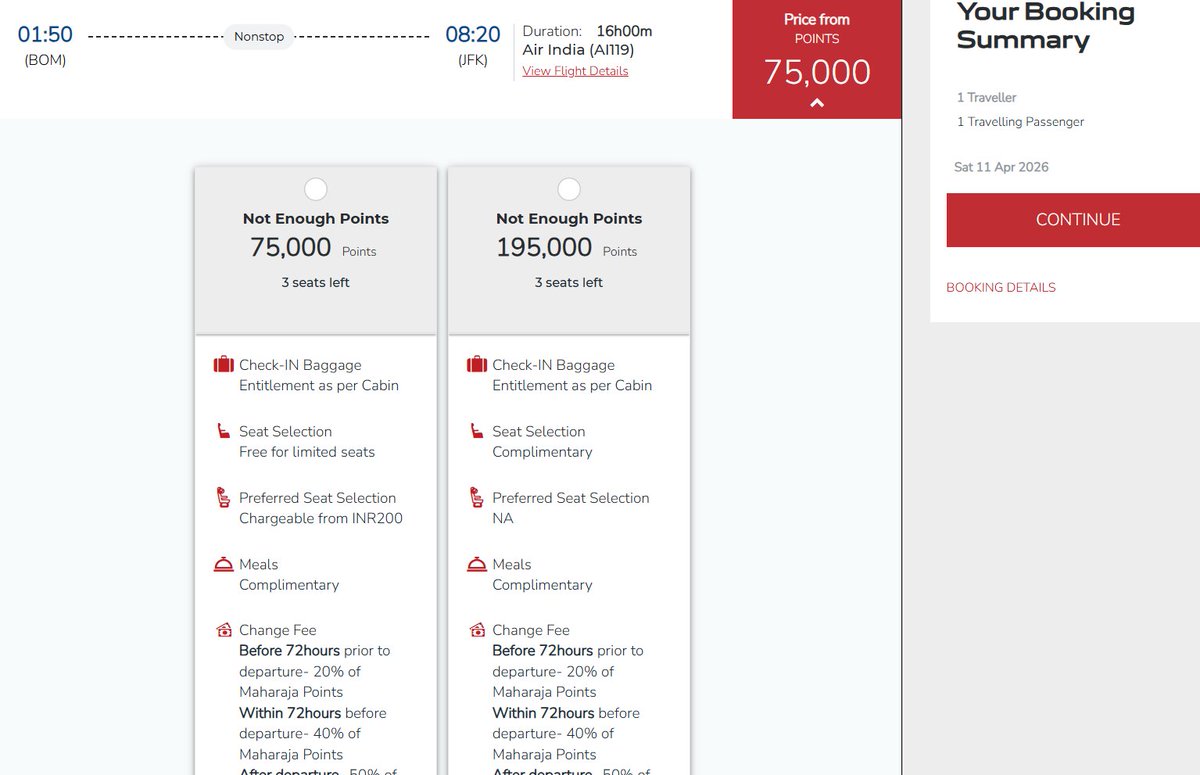
Task: Click Seat Selection 'Complimentary' in 195,000 card
Action: (542, 452)
